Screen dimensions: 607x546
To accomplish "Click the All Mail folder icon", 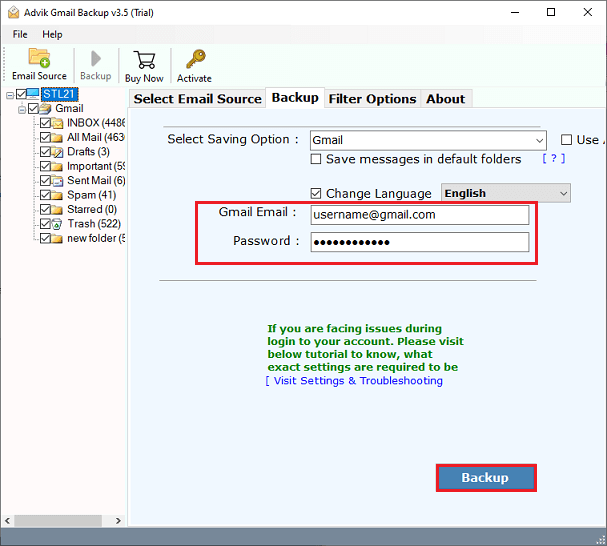I will coord(57,137).
